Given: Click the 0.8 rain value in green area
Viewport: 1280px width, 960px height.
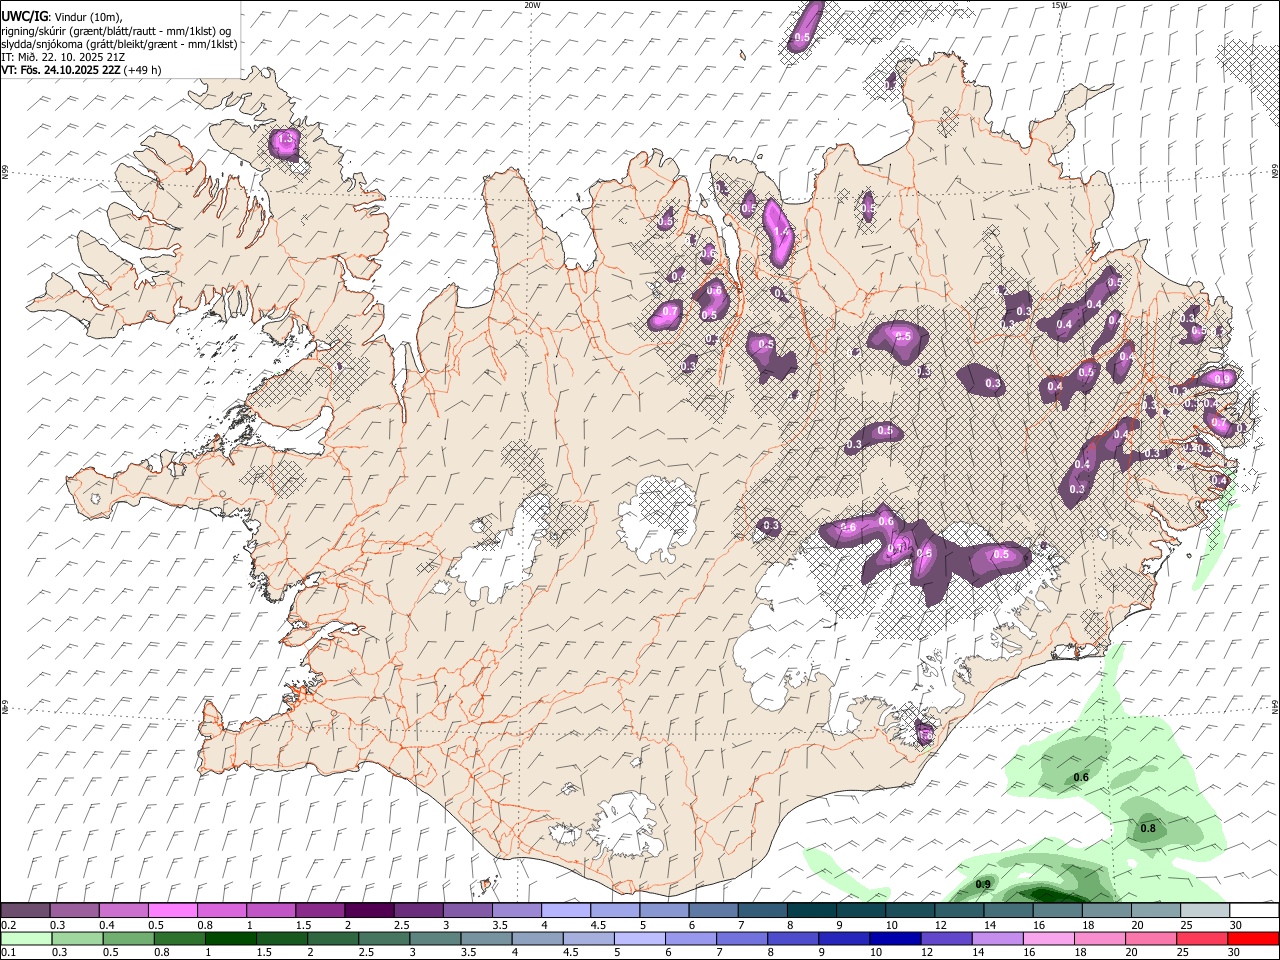Looking at the screenshot, I should [1148, 828].
